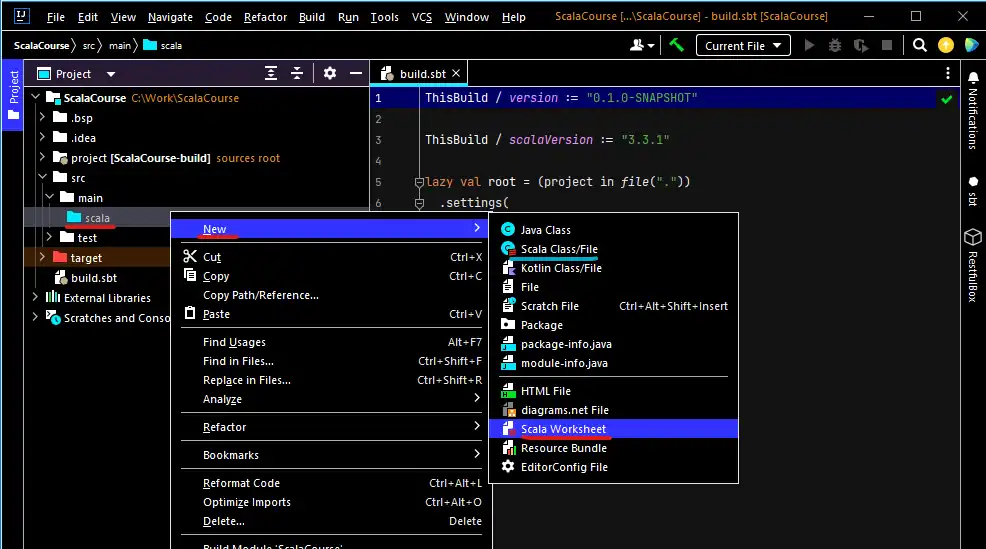Open the Current File run configuration dropdown
The height and width of the screenshot is (549, 986).
(745, 45)
